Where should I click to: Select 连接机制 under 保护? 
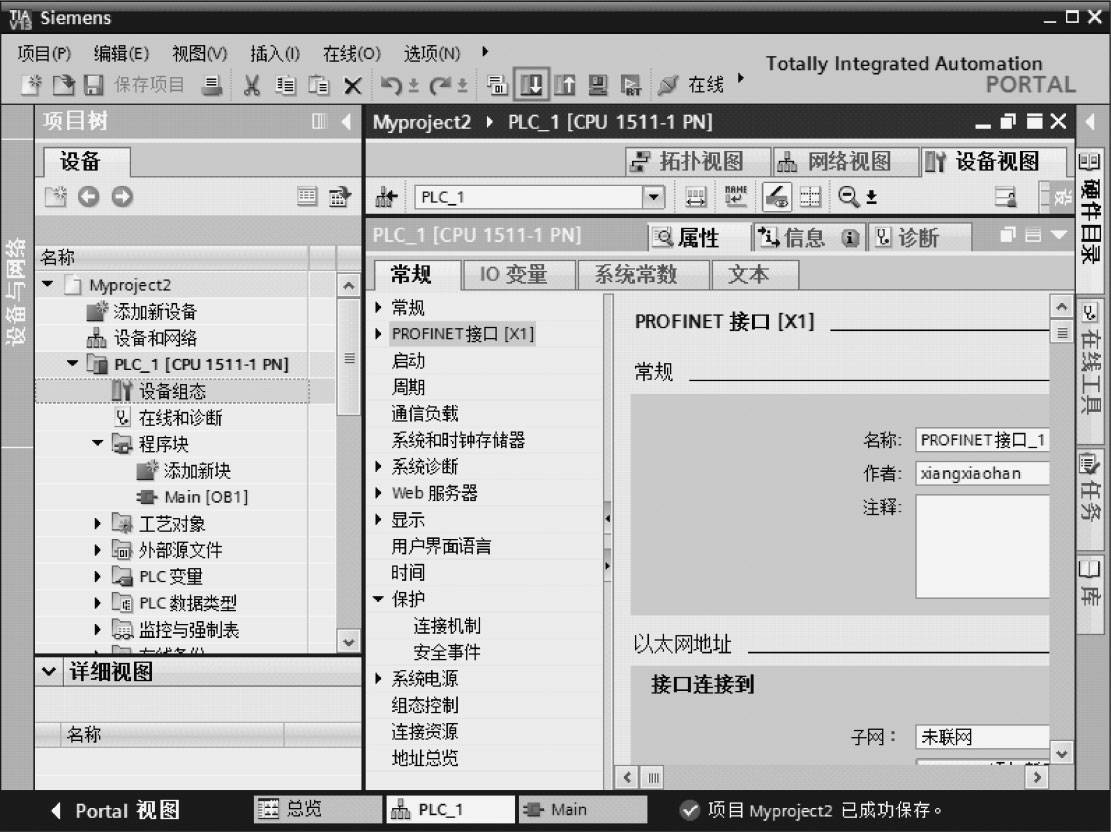click(x=447, y=626)
